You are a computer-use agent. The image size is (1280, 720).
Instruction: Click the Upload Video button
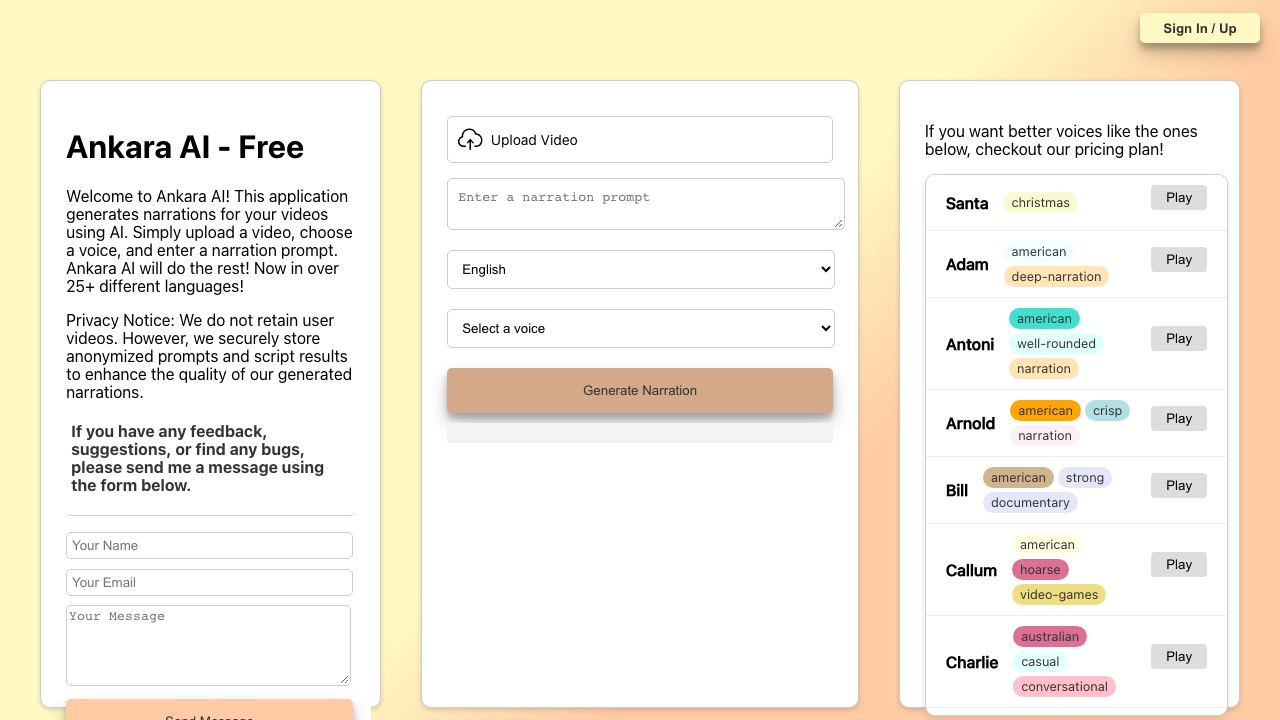(x=640, y=140)
